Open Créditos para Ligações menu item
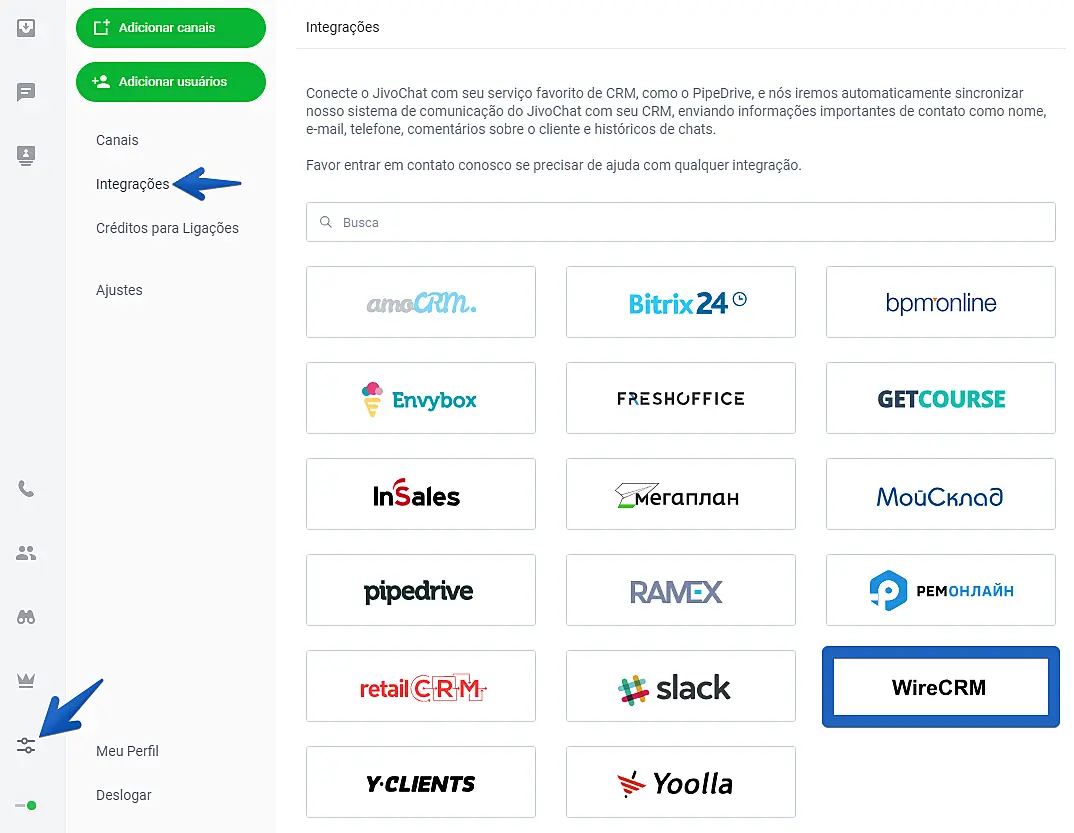The width and height of the screenshot is (1074, 833). point(167,228)
